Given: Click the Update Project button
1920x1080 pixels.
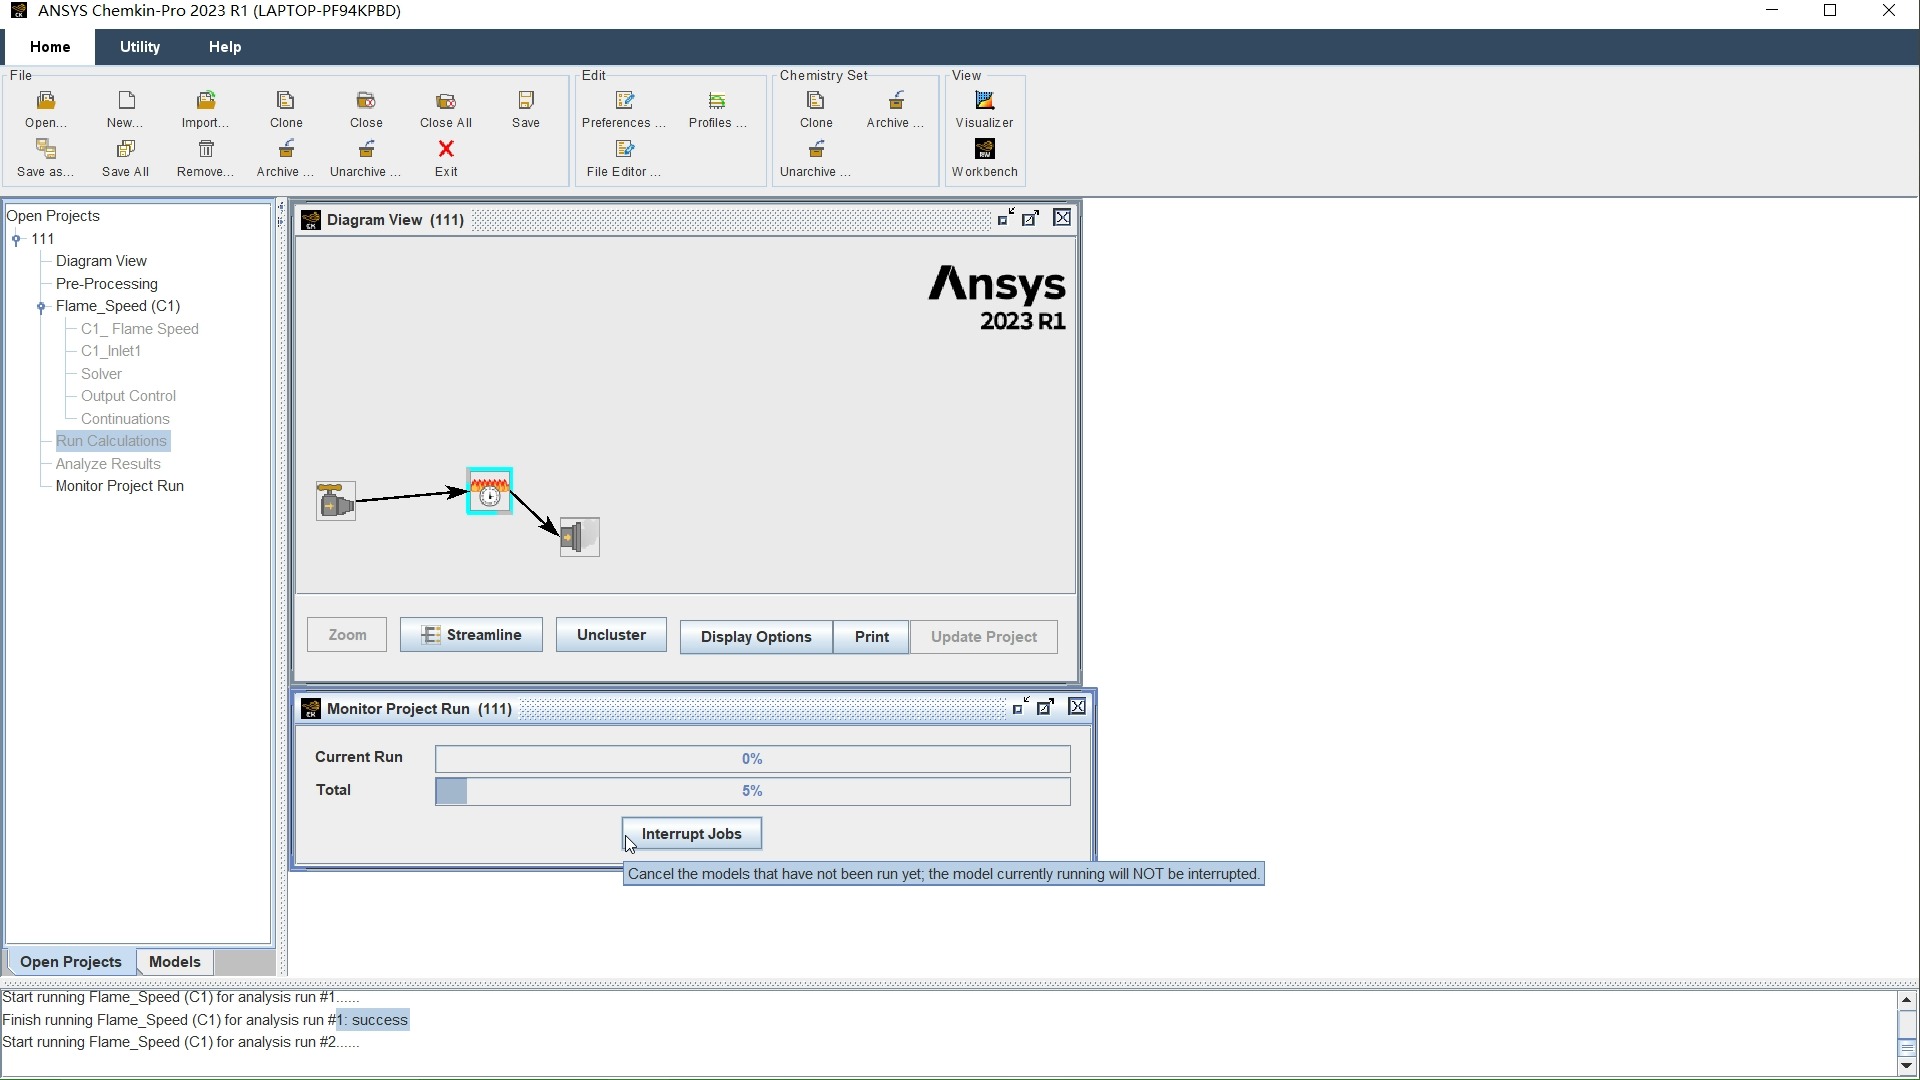Looking at the screenshot, I should [984, 637].
